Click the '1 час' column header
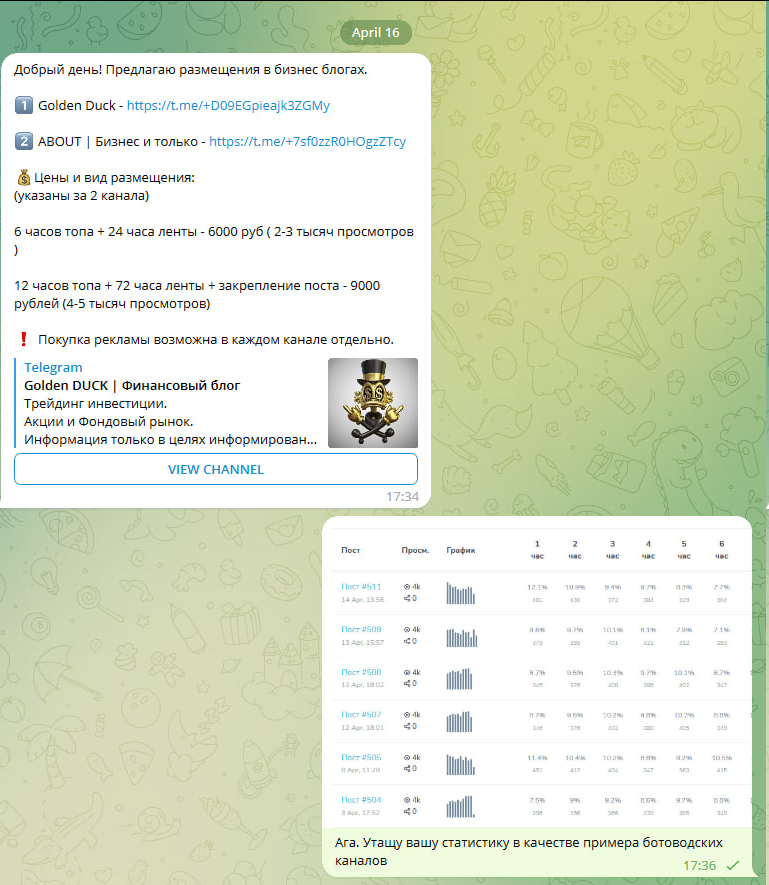 [537, 550]
